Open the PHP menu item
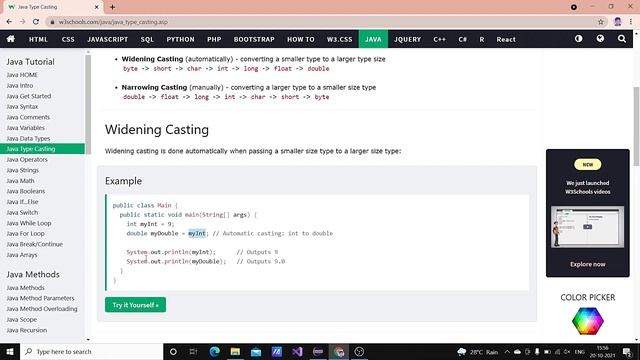 [x=214, y=39]
